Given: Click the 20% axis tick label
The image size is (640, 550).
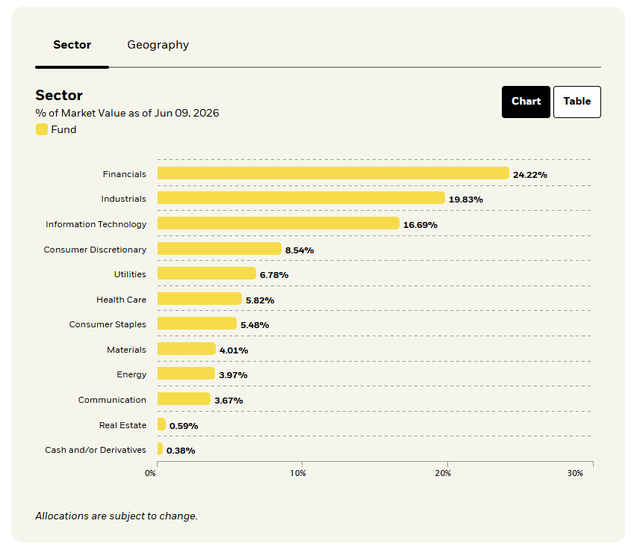Looking at the screenshot, I should pyautogui.click(x=443, y=473).
